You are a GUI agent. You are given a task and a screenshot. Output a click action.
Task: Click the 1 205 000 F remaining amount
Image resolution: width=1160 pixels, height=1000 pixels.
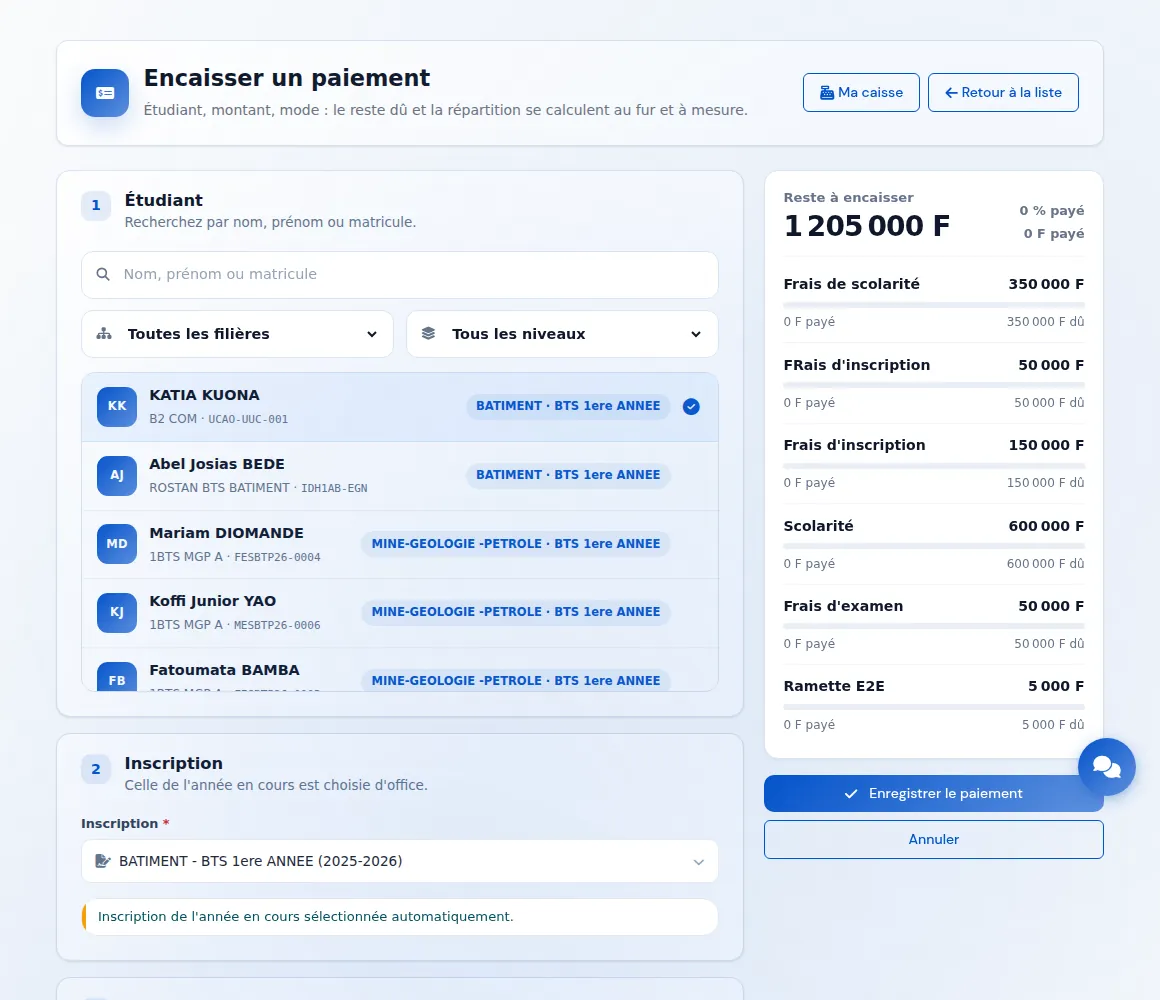click(867, 226)
